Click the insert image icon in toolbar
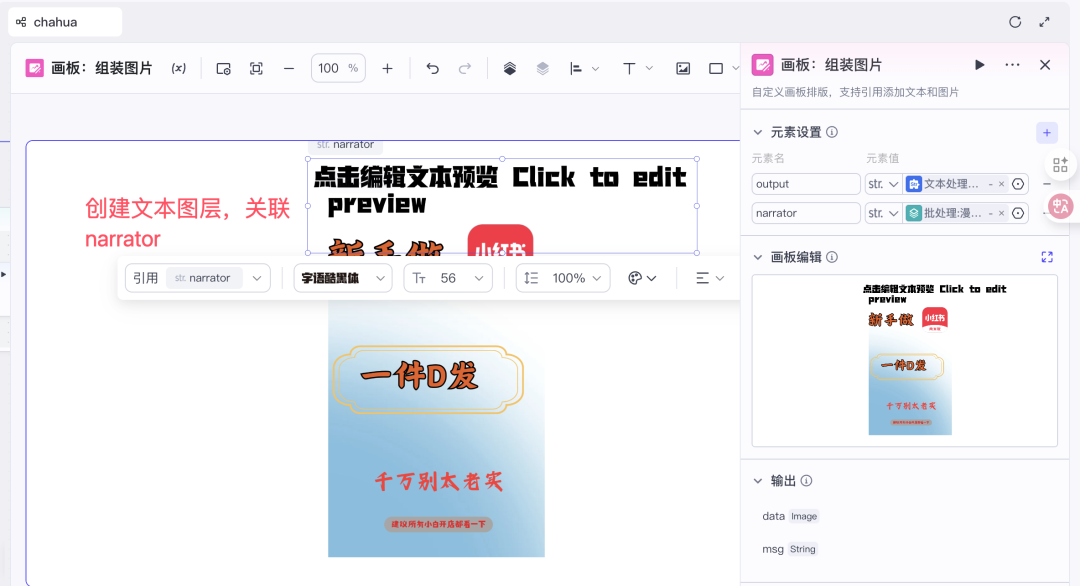This screenshot has width=1080, height=586. (683, 68)
